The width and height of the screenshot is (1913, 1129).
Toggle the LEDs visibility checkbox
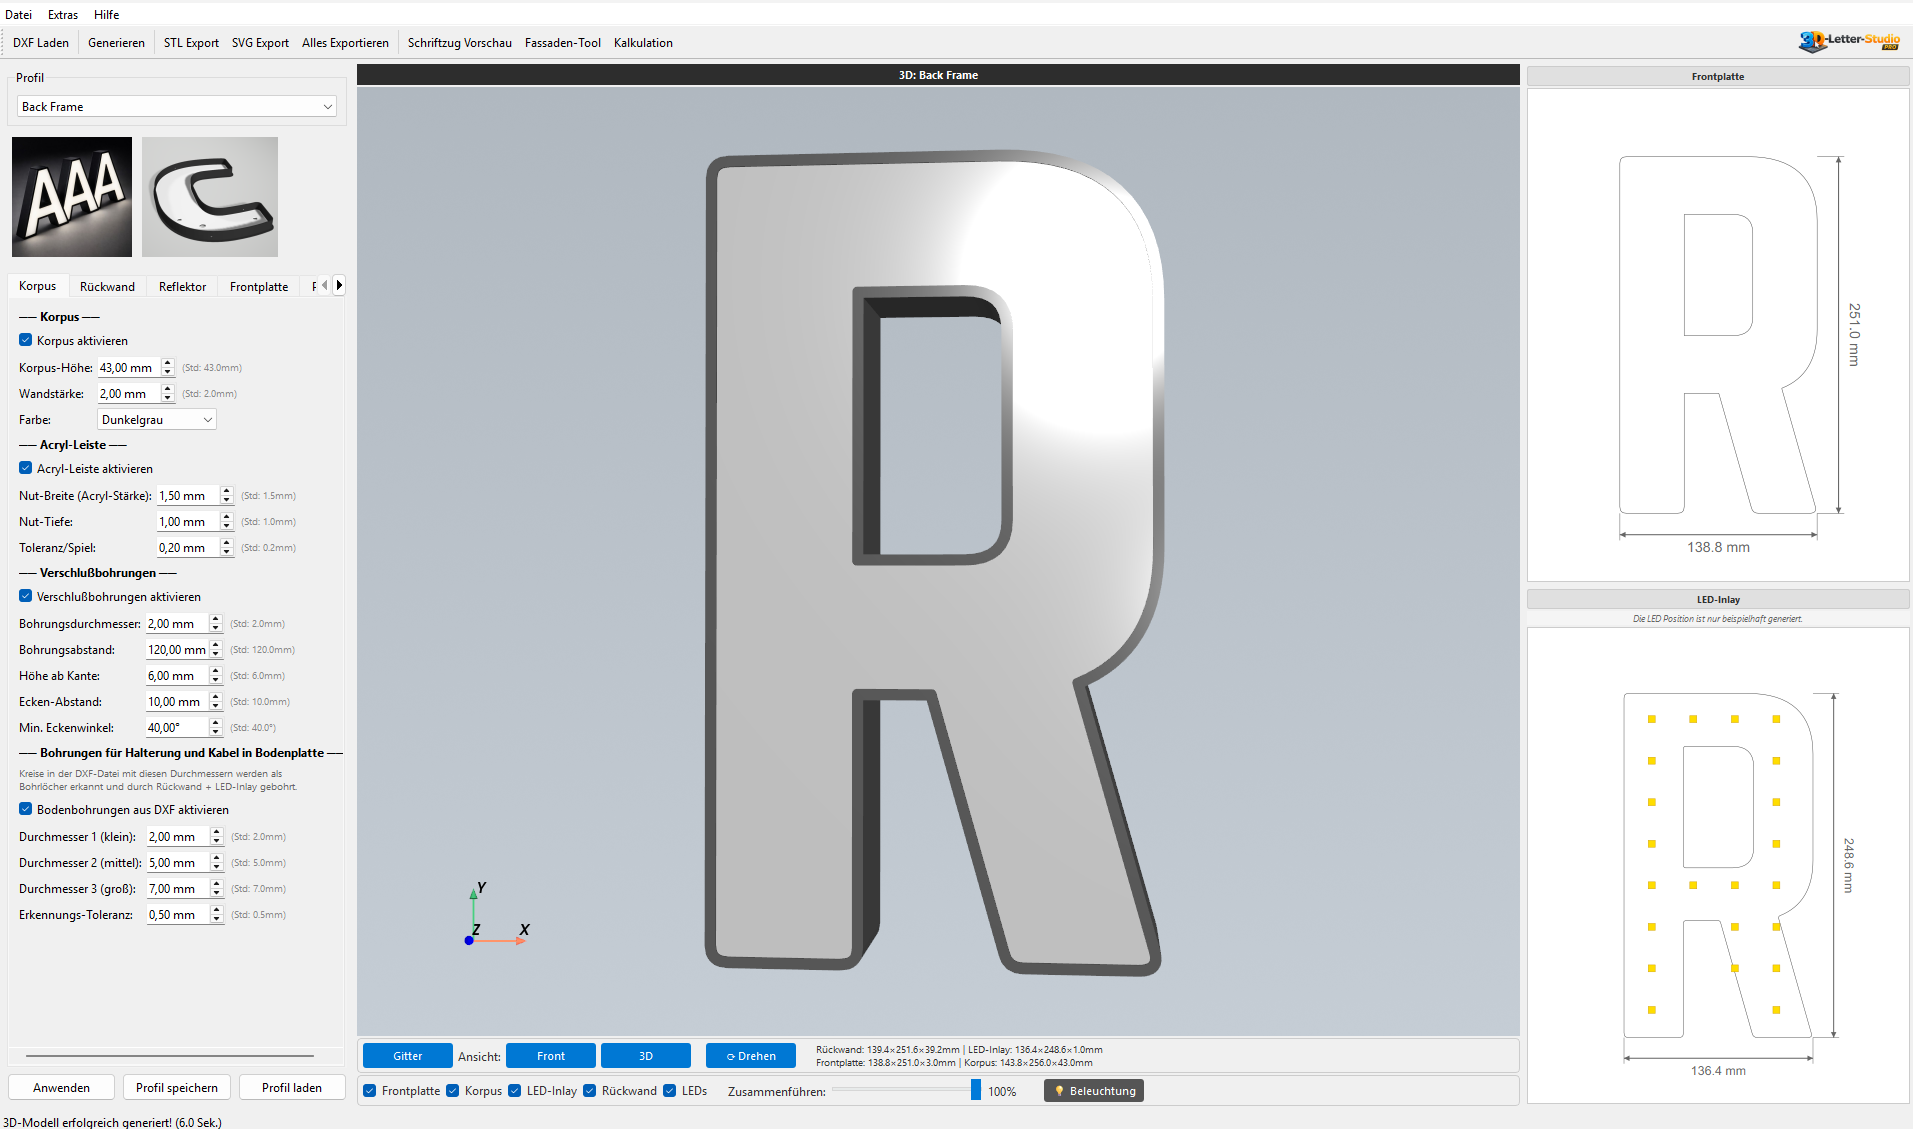click(669, 1090)
